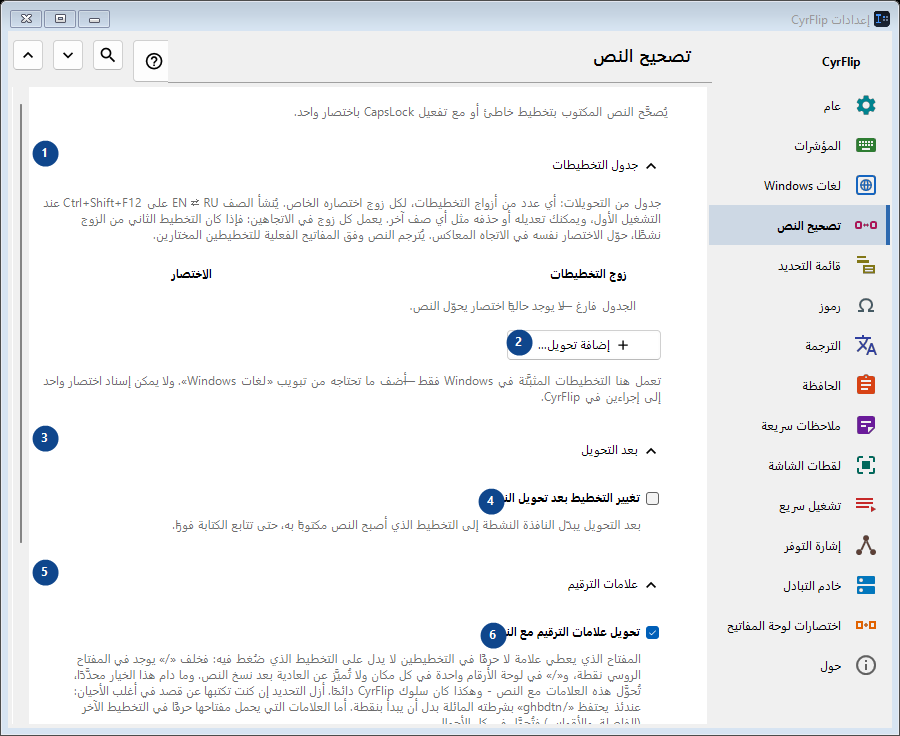
Task: Open 'اختصارات لوحة المفاتيح' page
Action: pyautogui.click(x=798, y=625)
